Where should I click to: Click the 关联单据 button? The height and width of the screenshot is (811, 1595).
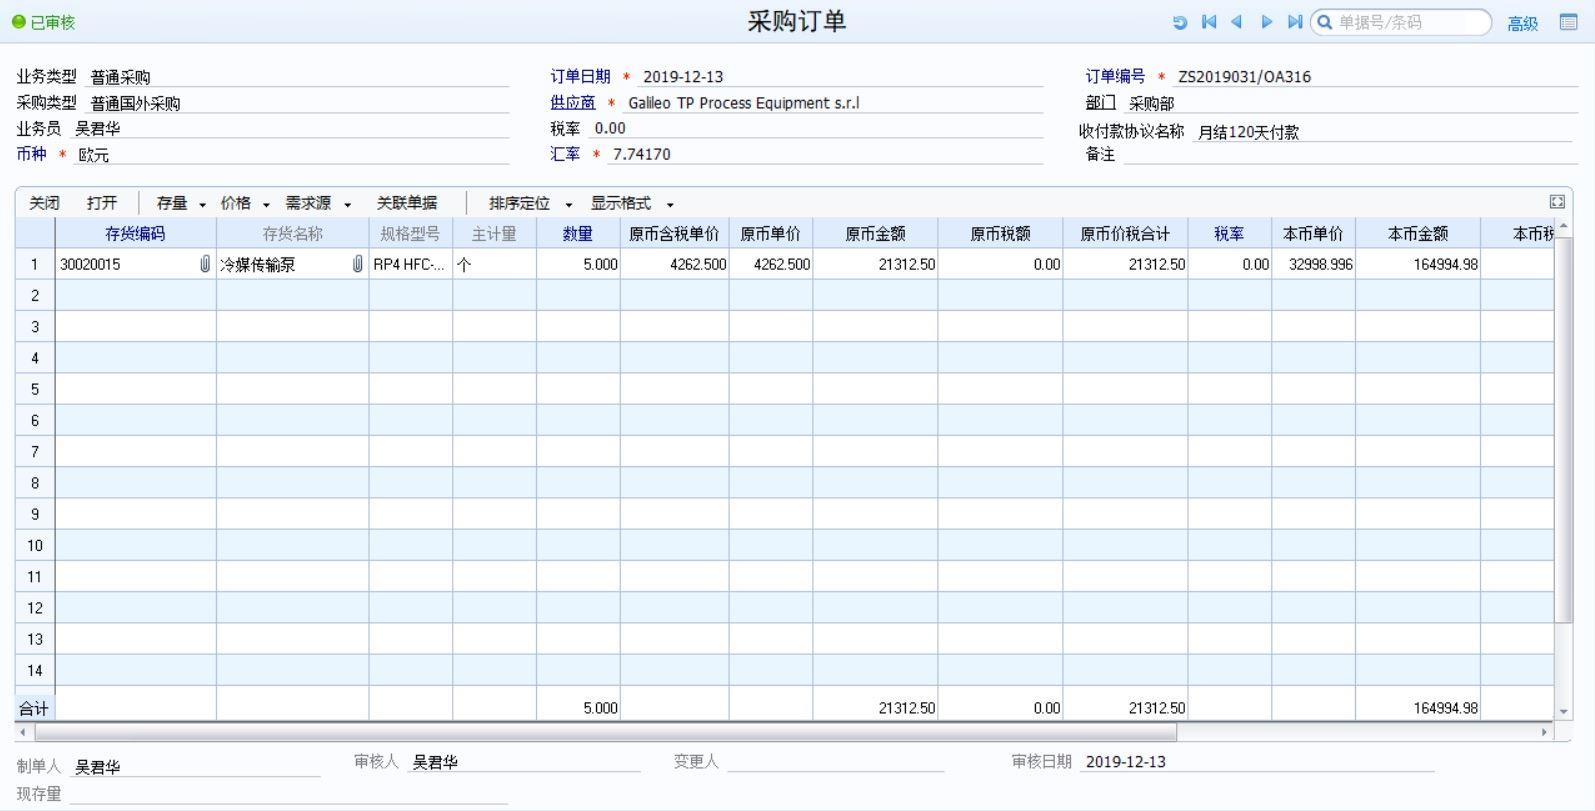pos(407,203)
